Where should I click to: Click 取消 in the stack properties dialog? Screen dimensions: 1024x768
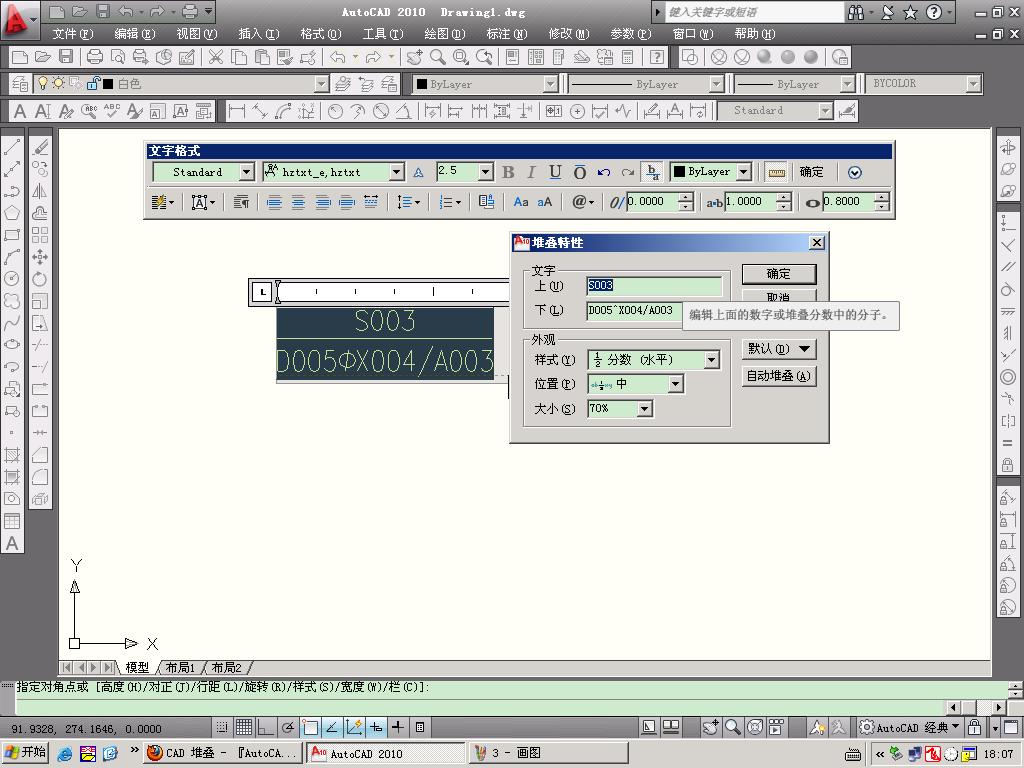(778, 296)
